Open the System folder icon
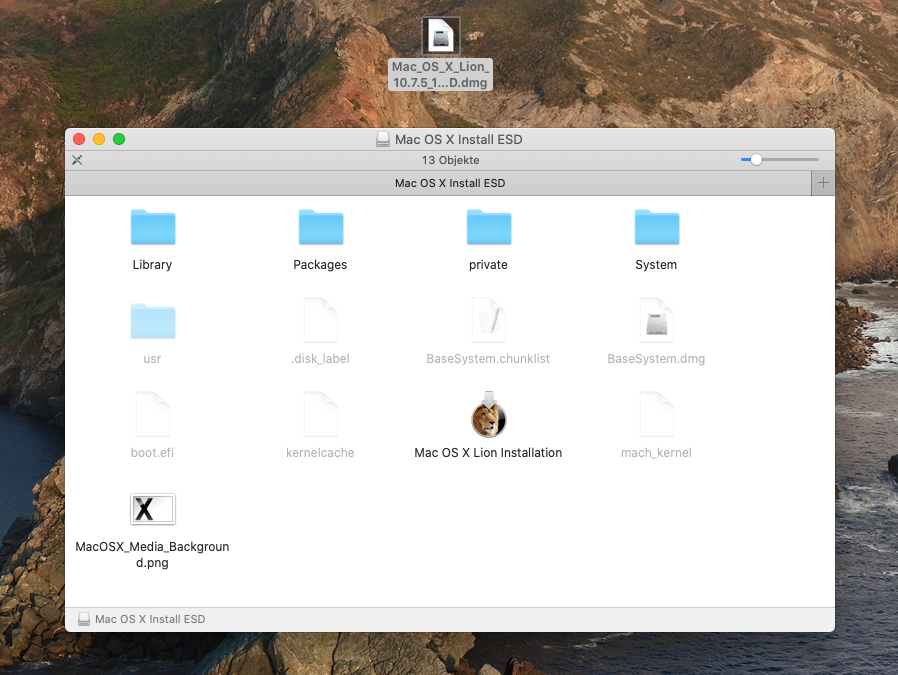This screenshot has height=675, width=898. coord(656,227)
